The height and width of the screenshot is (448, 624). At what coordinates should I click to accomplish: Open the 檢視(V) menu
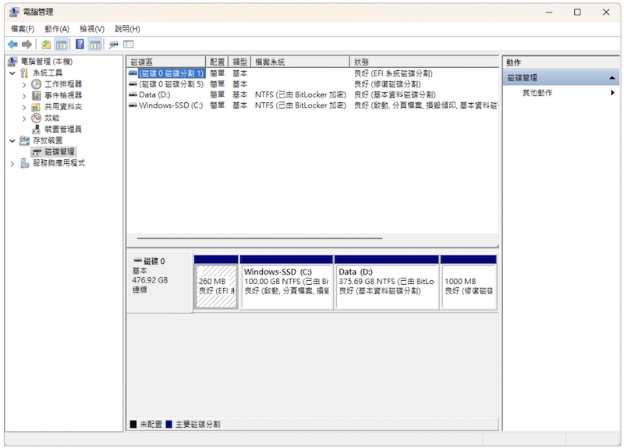[92, 29]
